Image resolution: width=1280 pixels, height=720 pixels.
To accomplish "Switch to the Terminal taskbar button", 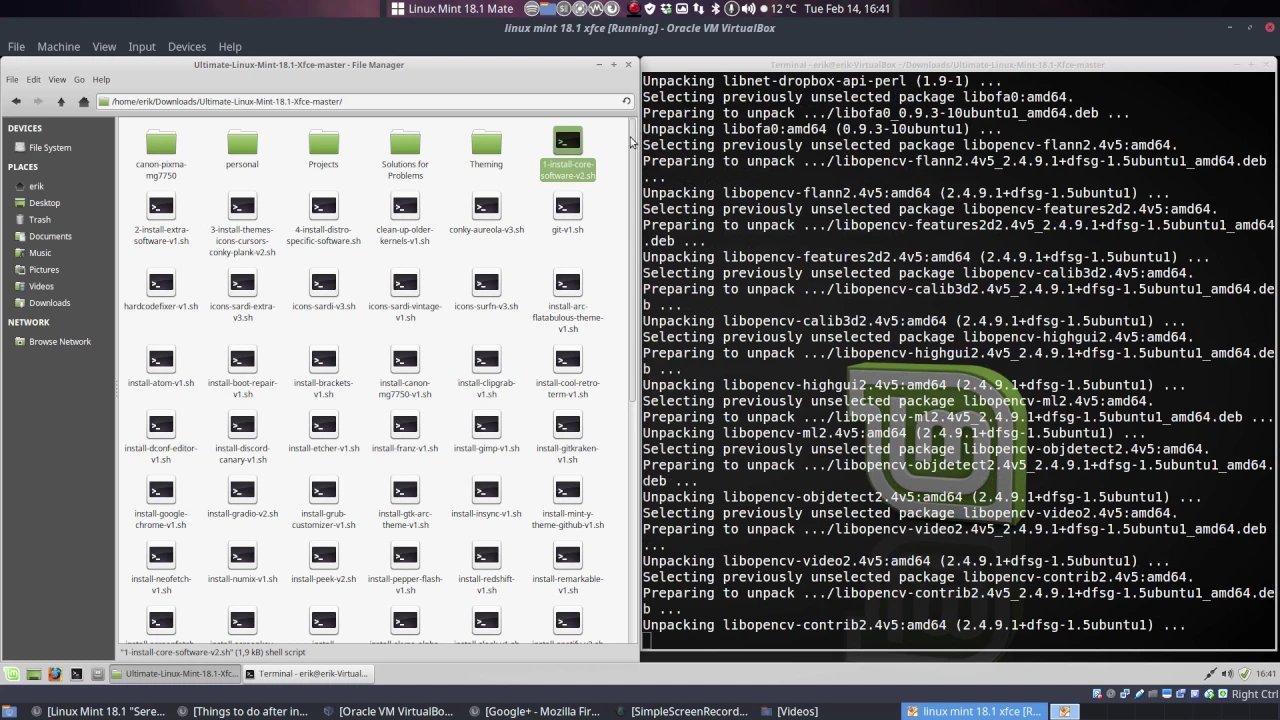I will 308,674.
